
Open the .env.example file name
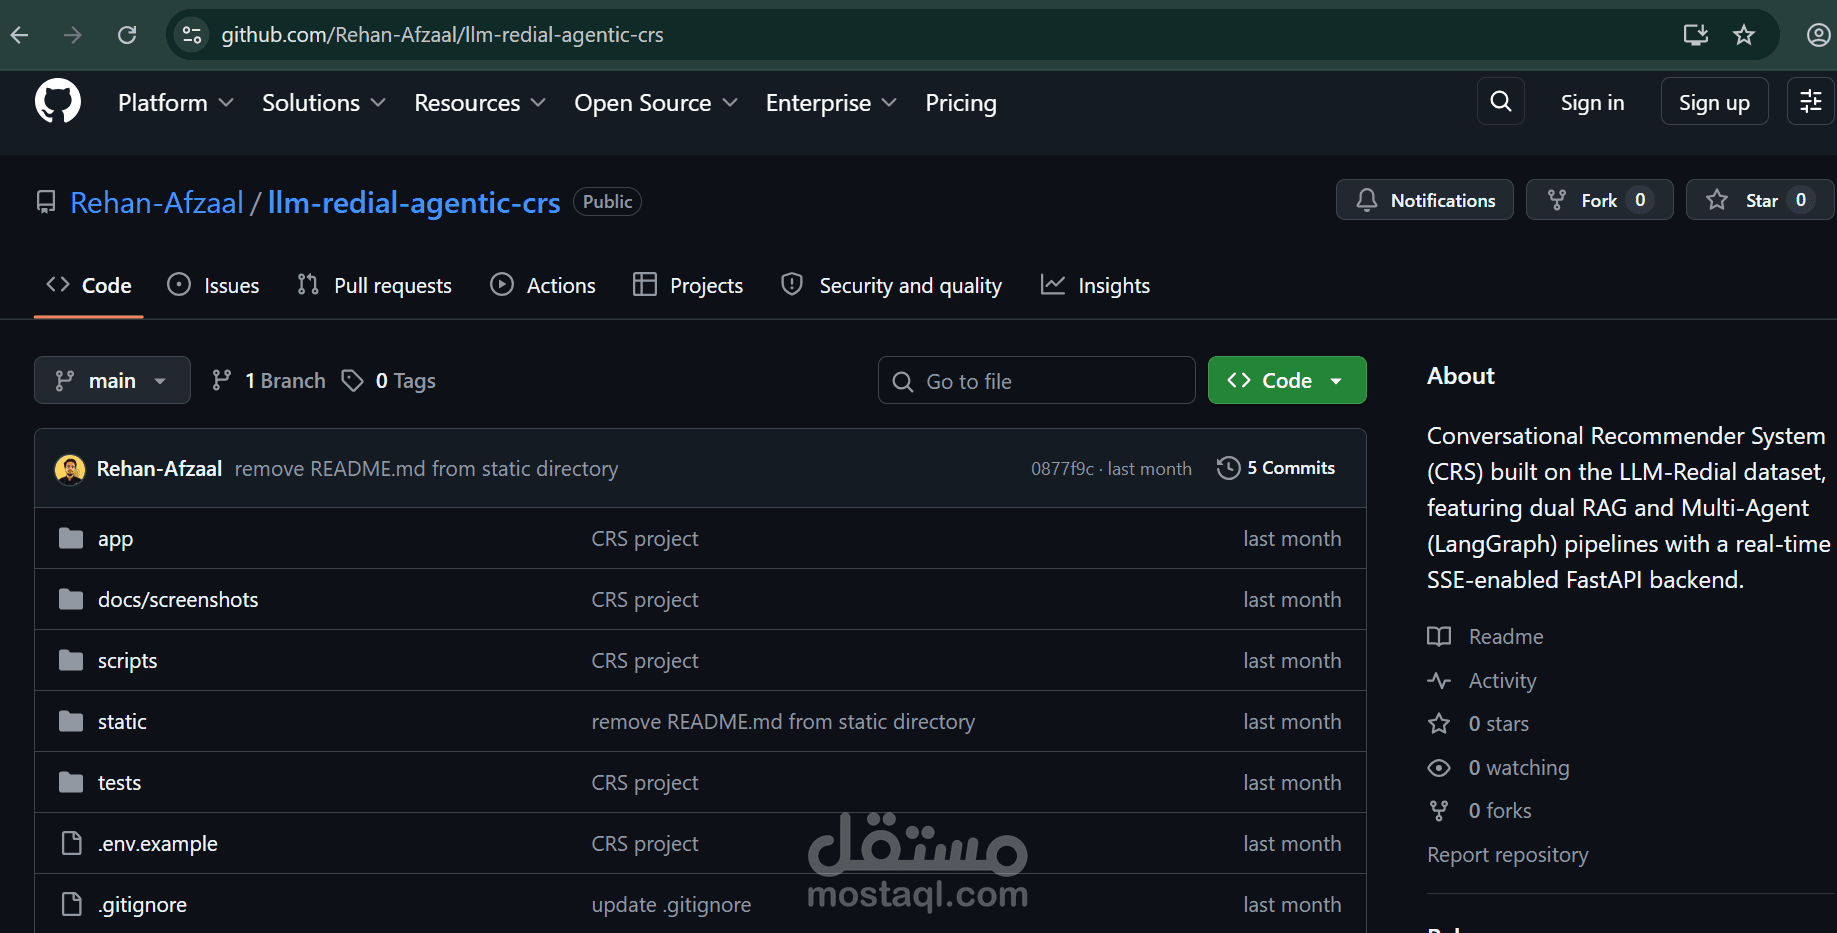tap(158, 844)
